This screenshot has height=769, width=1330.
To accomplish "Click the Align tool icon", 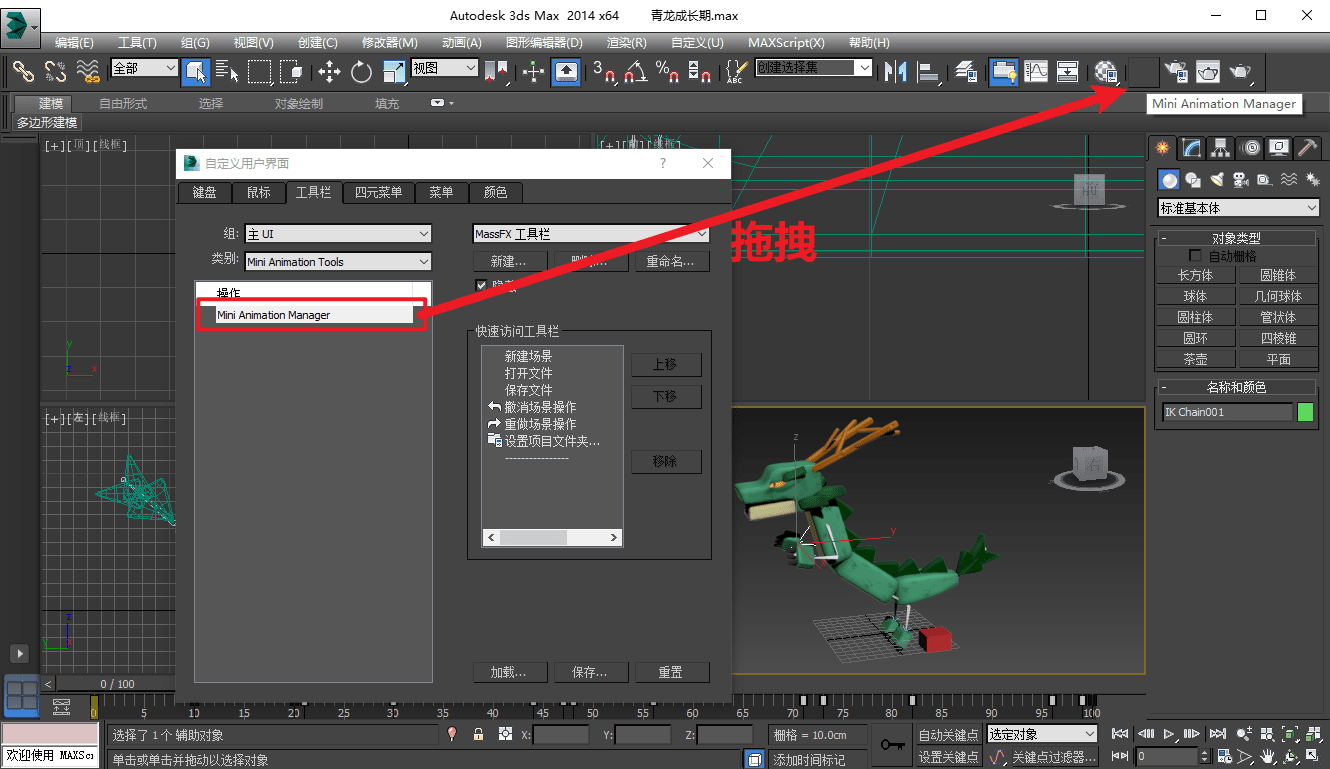I will pyautogui.click(x=930, y=71).
